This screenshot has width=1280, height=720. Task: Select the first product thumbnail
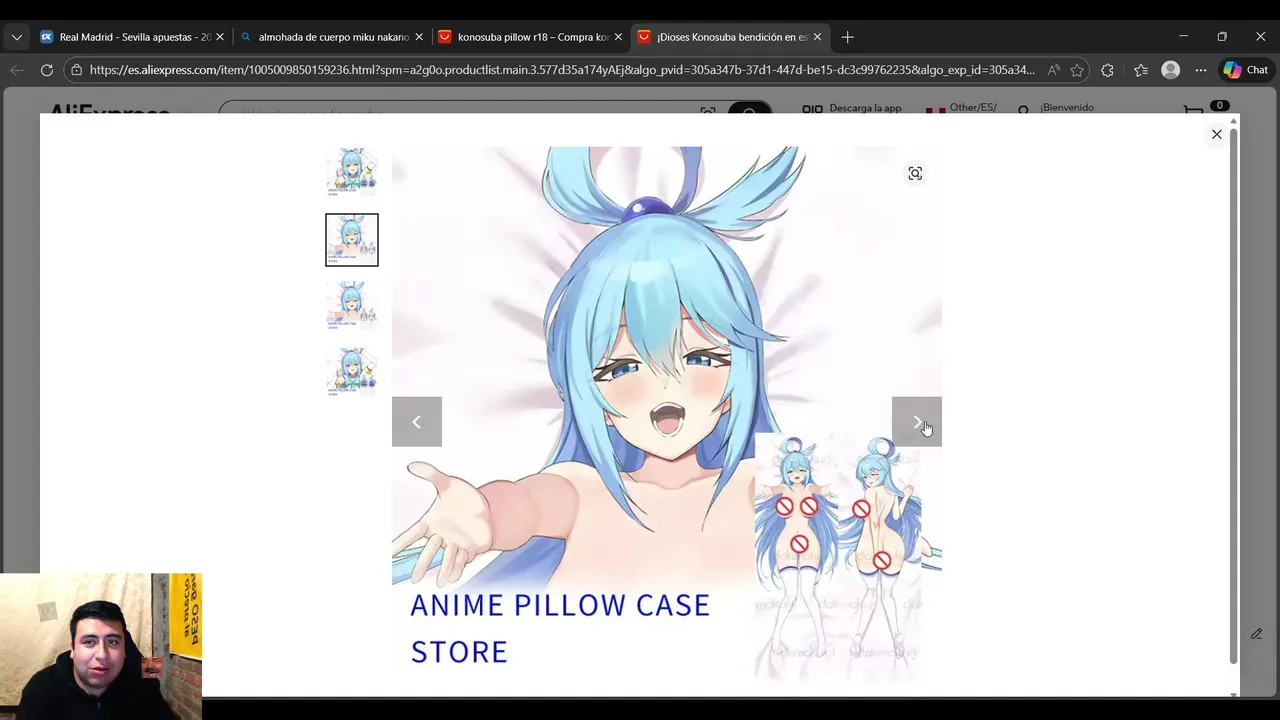[x=352, y=172]
